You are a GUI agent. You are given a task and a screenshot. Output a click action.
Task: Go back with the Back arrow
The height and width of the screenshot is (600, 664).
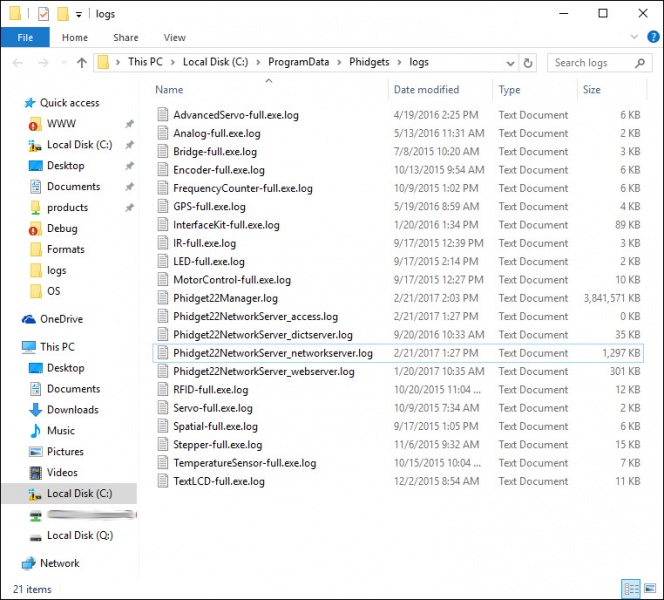tap(18, 63)
